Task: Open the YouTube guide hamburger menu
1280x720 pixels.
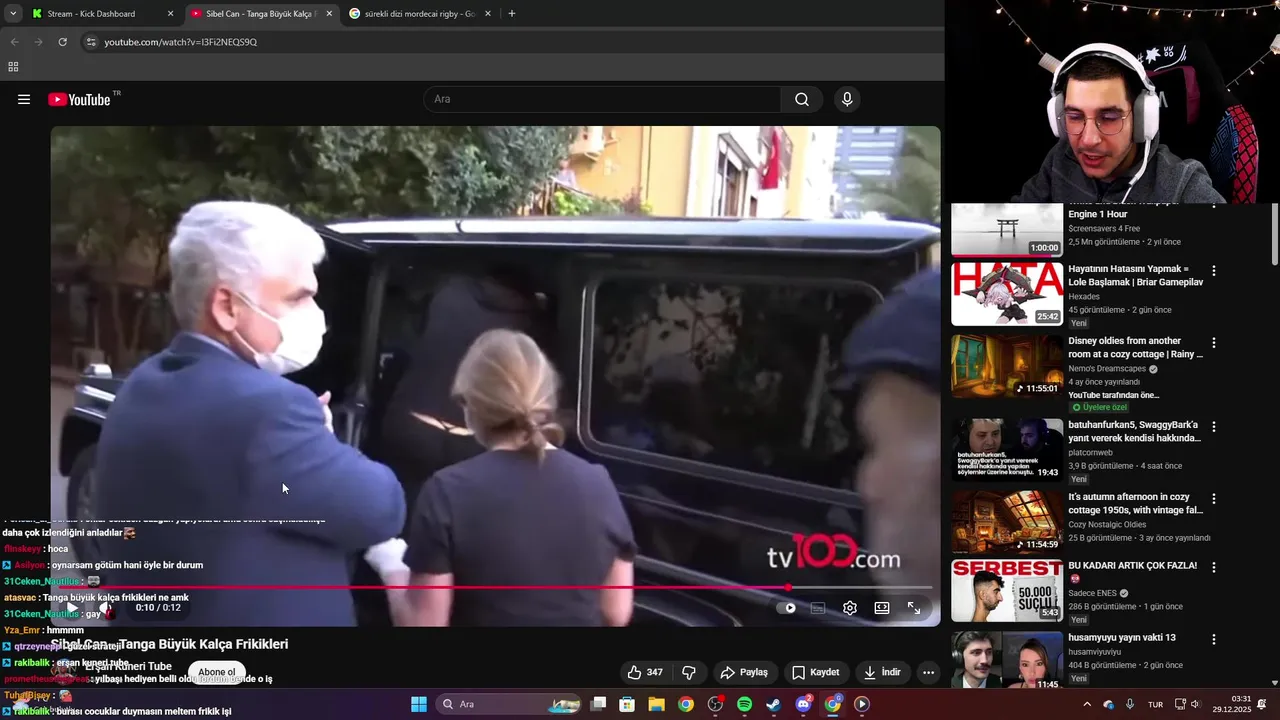Action: pos(24,99)
